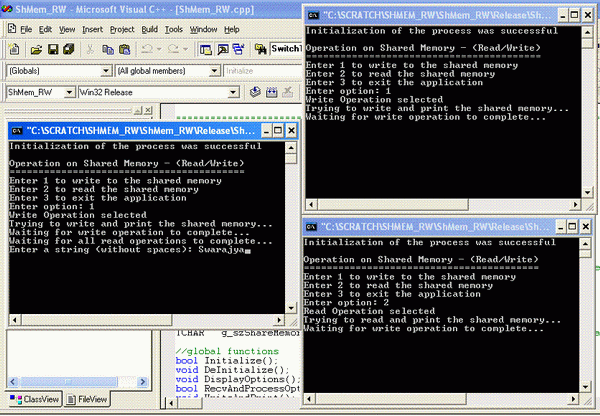
Task: Close the workspace pane with its X
Action: (x=148, y=111)
